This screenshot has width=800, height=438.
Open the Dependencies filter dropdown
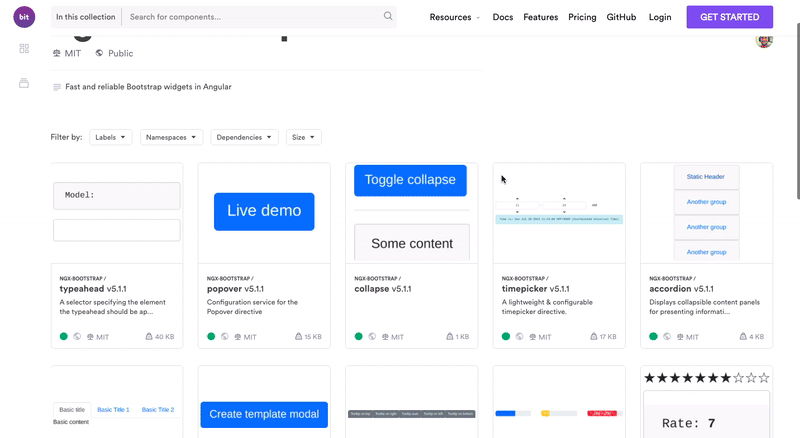pos(244,137)
